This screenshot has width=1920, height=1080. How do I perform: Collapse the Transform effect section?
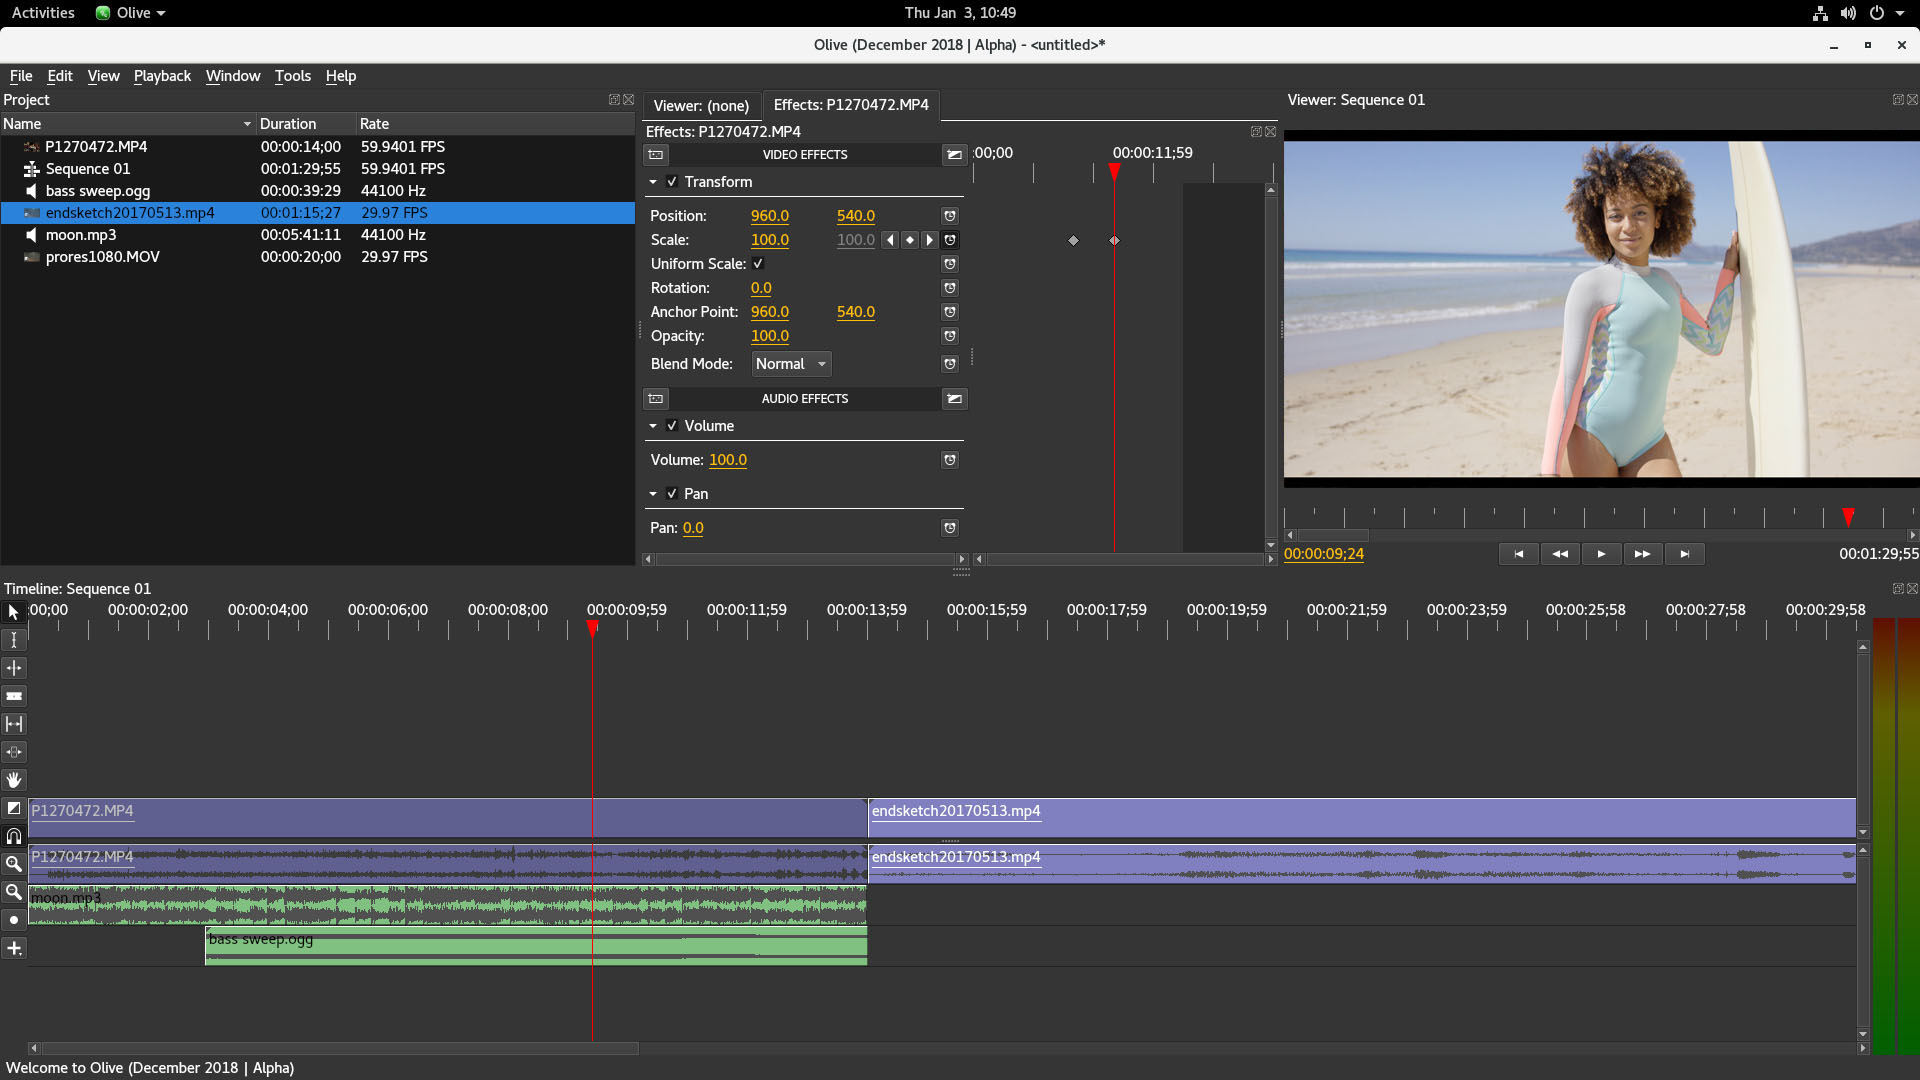point(653,182)
